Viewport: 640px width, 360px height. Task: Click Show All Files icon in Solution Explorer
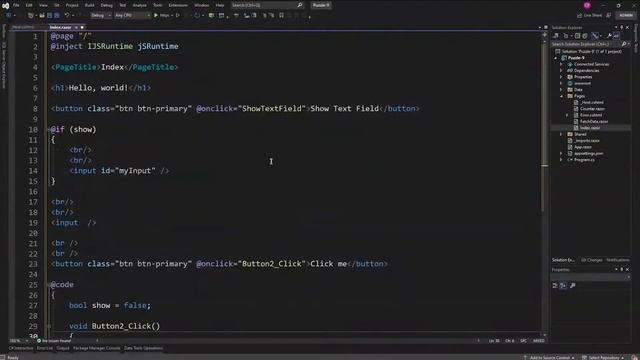585,36
